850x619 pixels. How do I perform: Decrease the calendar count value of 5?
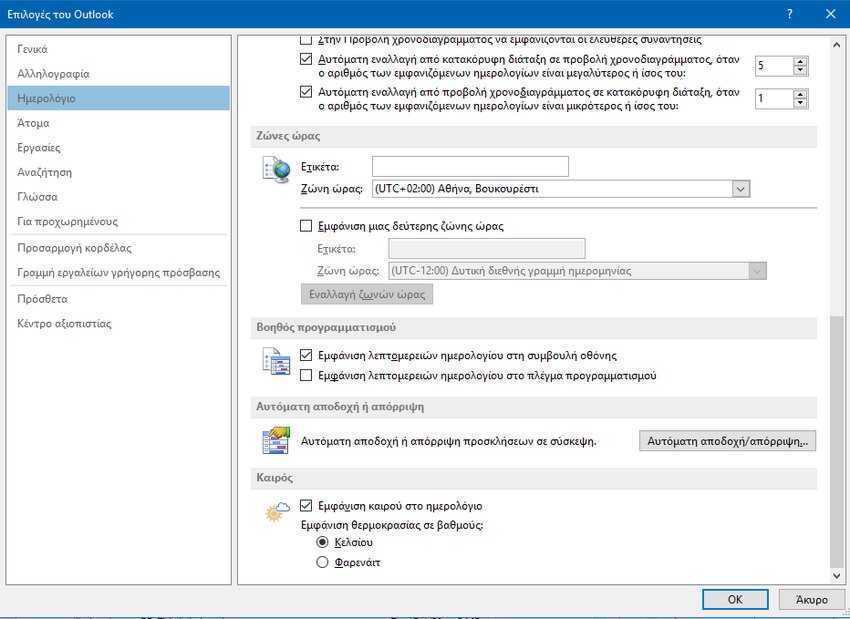800,70
